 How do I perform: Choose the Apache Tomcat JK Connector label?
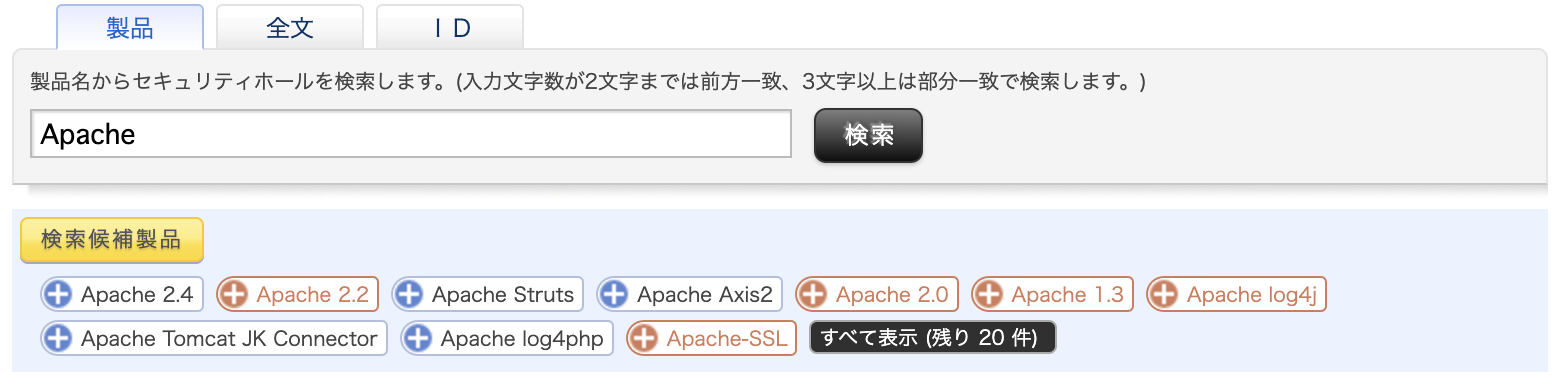(229, 338)
